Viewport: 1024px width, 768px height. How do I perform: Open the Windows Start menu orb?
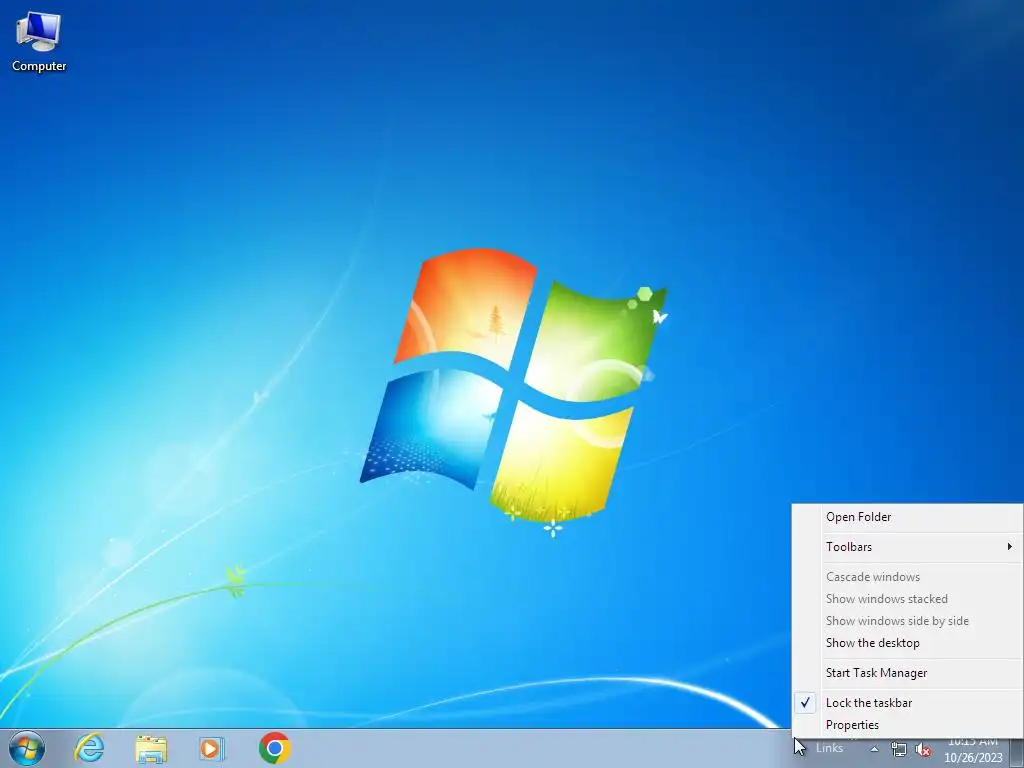click(x=27, y=748)
